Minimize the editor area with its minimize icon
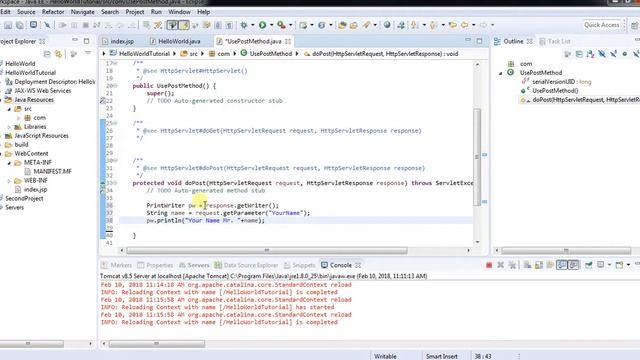This screenshot has width=640, height=360. [468, 40]
